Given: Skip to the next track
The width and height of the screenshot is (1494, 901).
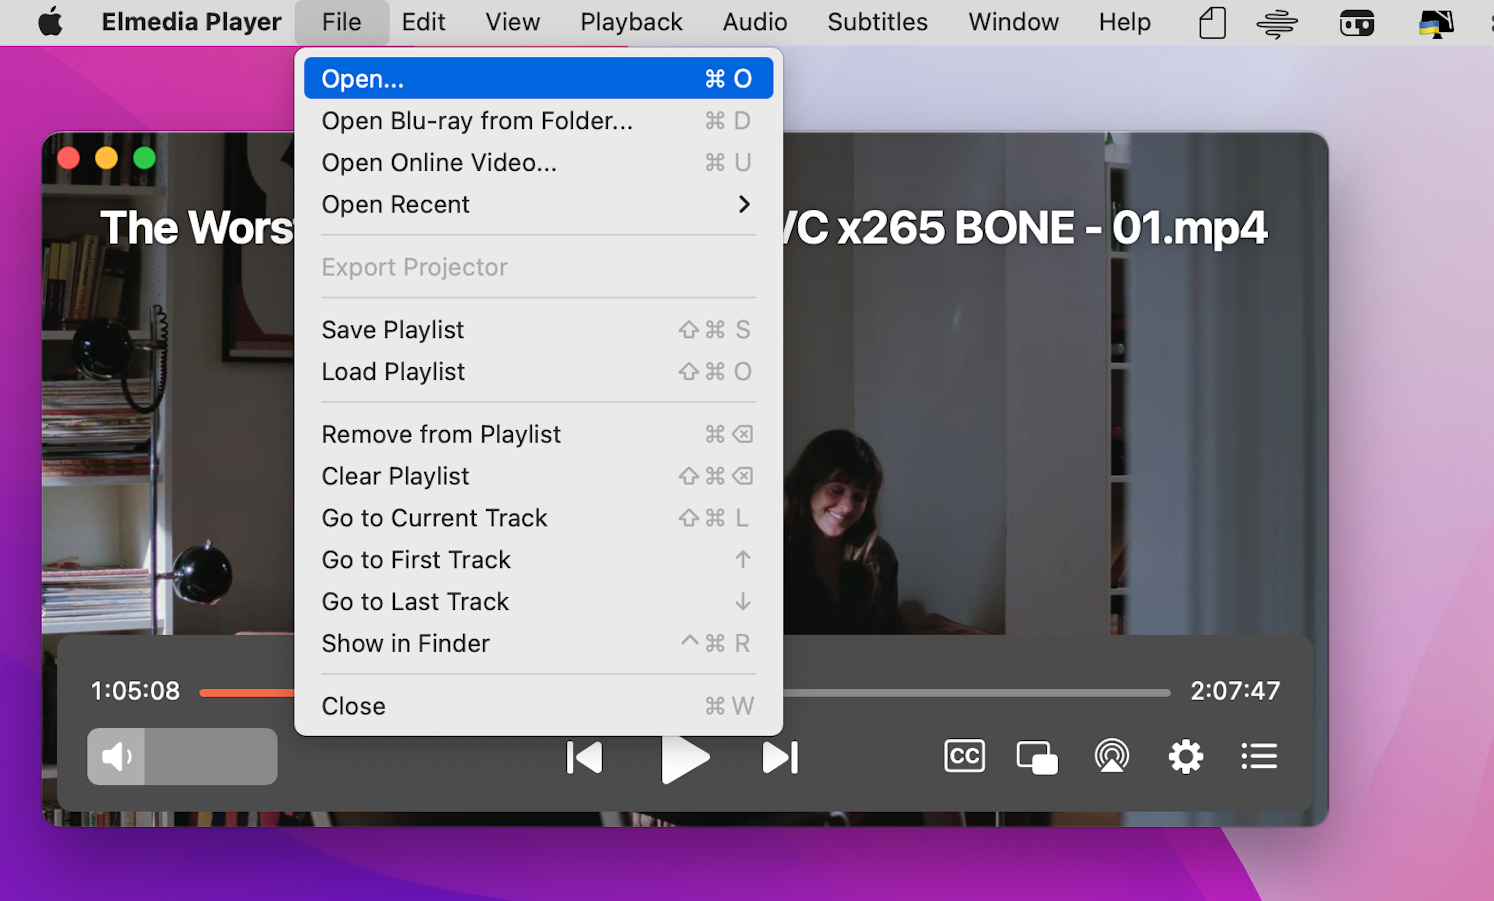Looking at the screenshot, I should pos(780,758).
